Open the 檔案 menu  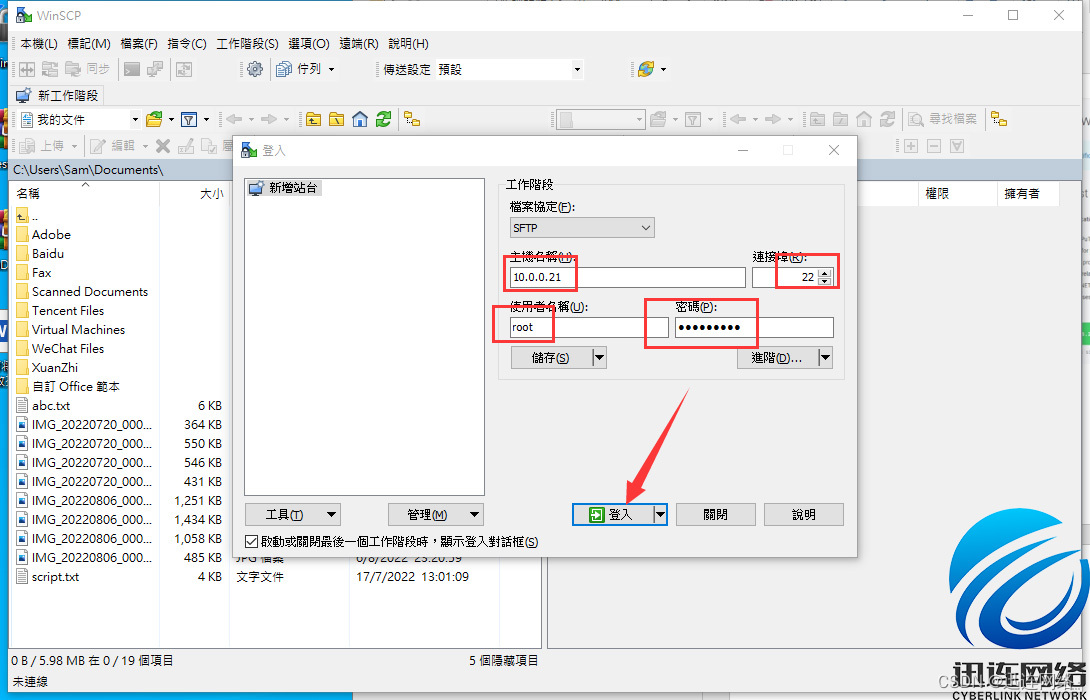139,44
